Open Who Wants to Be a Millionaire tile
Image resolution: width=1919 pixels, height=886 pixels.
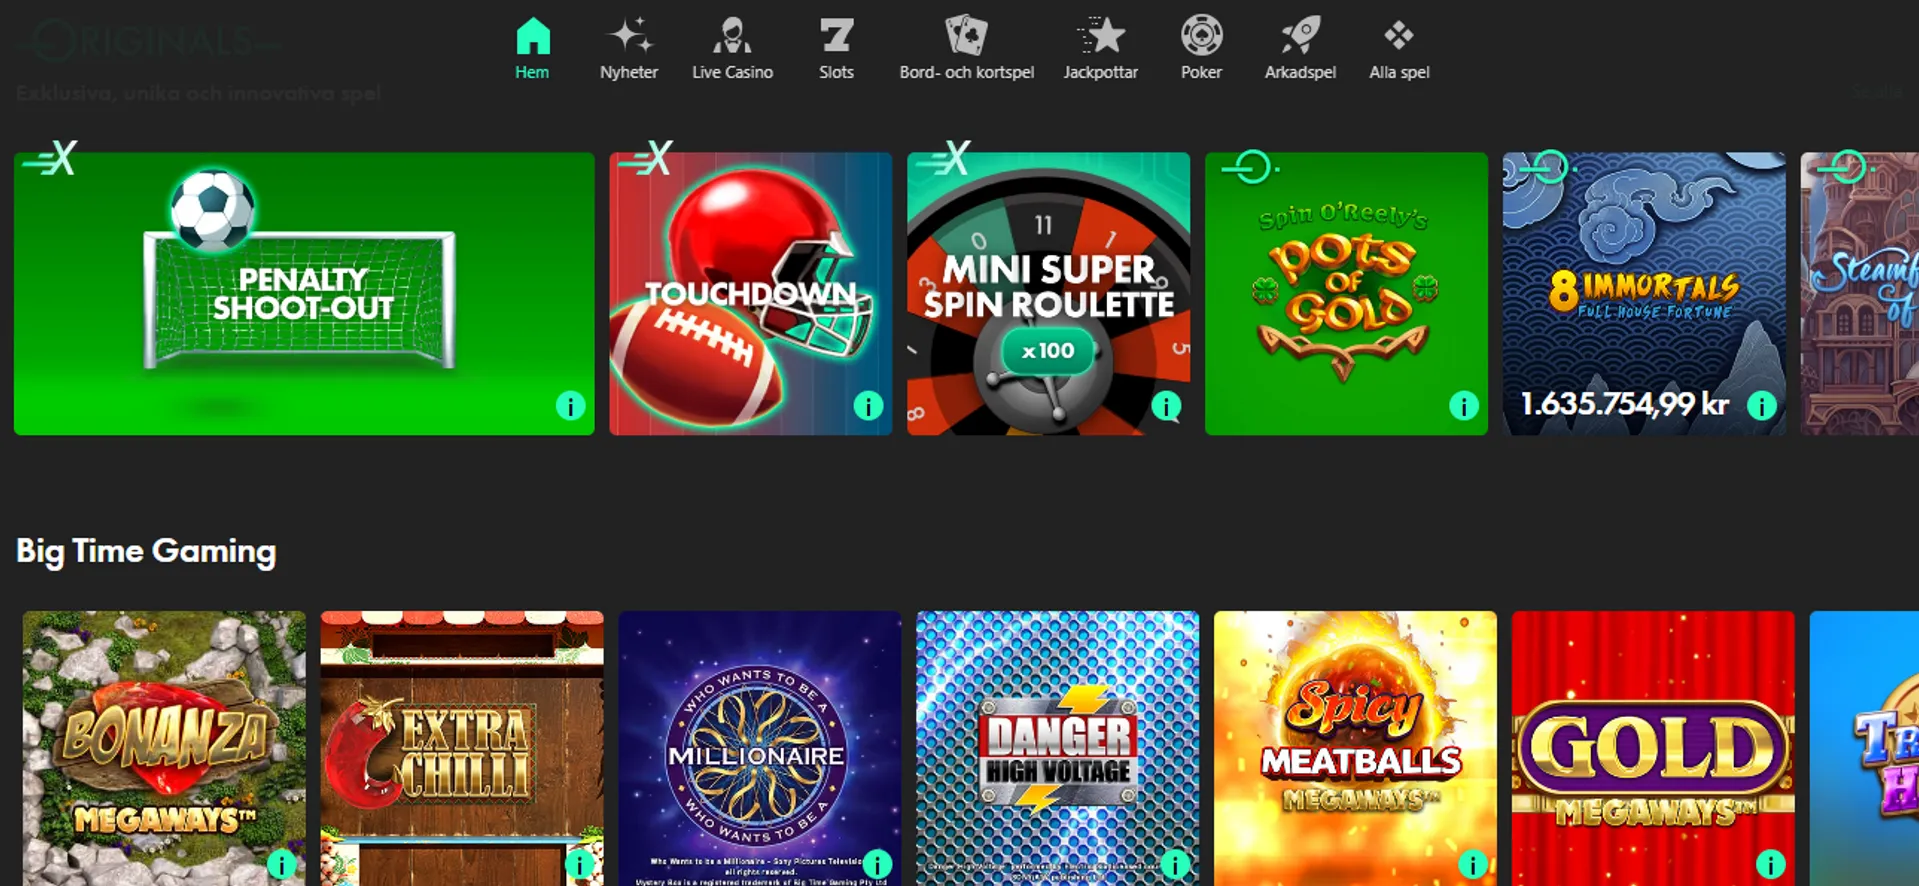click(x=760, y=748)
